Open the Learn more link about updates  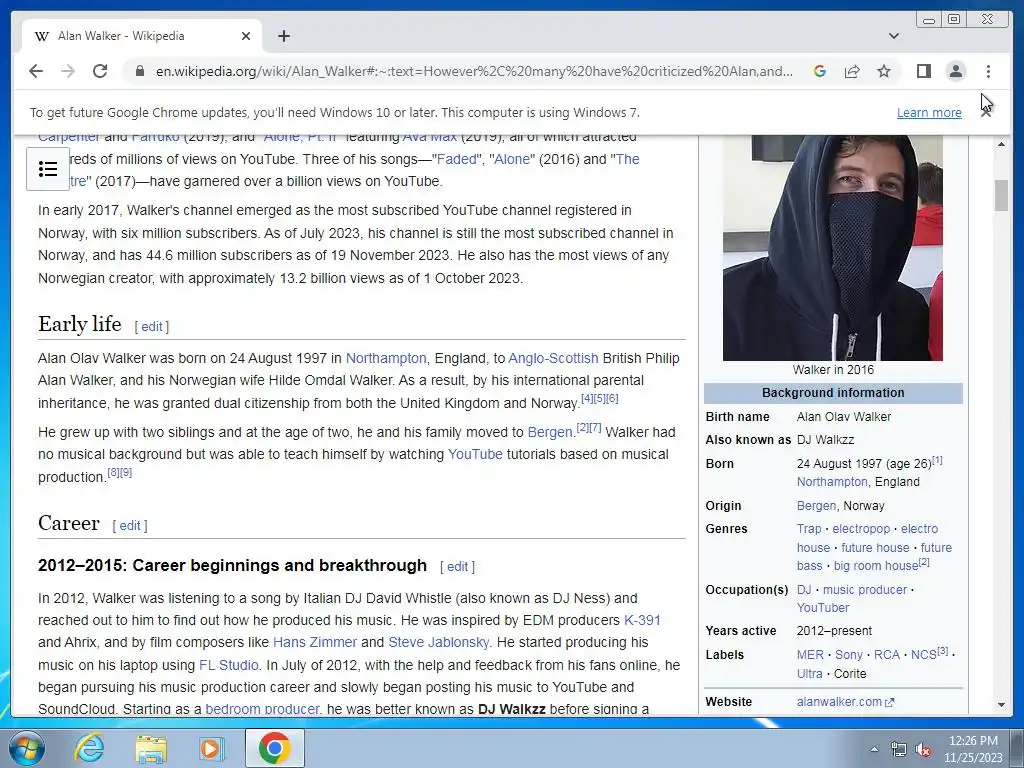pyautogui.click(x=929, y=112)
